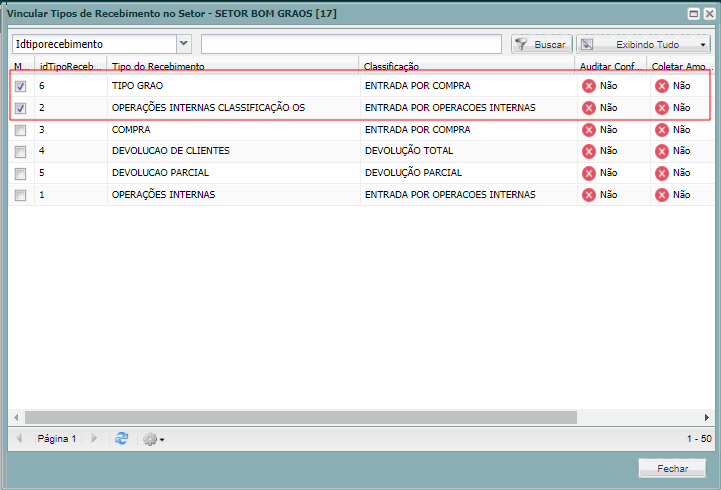Click red X in Coletar Amo for TIPO GRAO
Screen dimensions: 721x490
[x=662, y=86]
